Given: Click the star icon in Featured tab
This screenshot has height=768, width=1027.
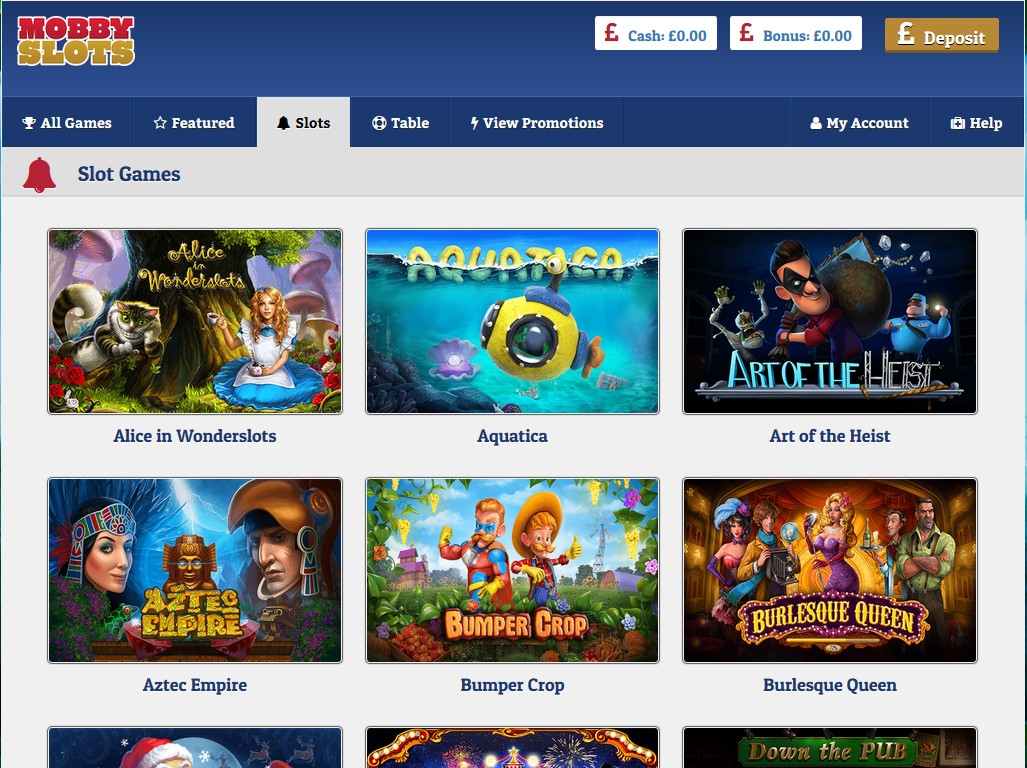Looking at the screenshot, I should coord(160,123).
